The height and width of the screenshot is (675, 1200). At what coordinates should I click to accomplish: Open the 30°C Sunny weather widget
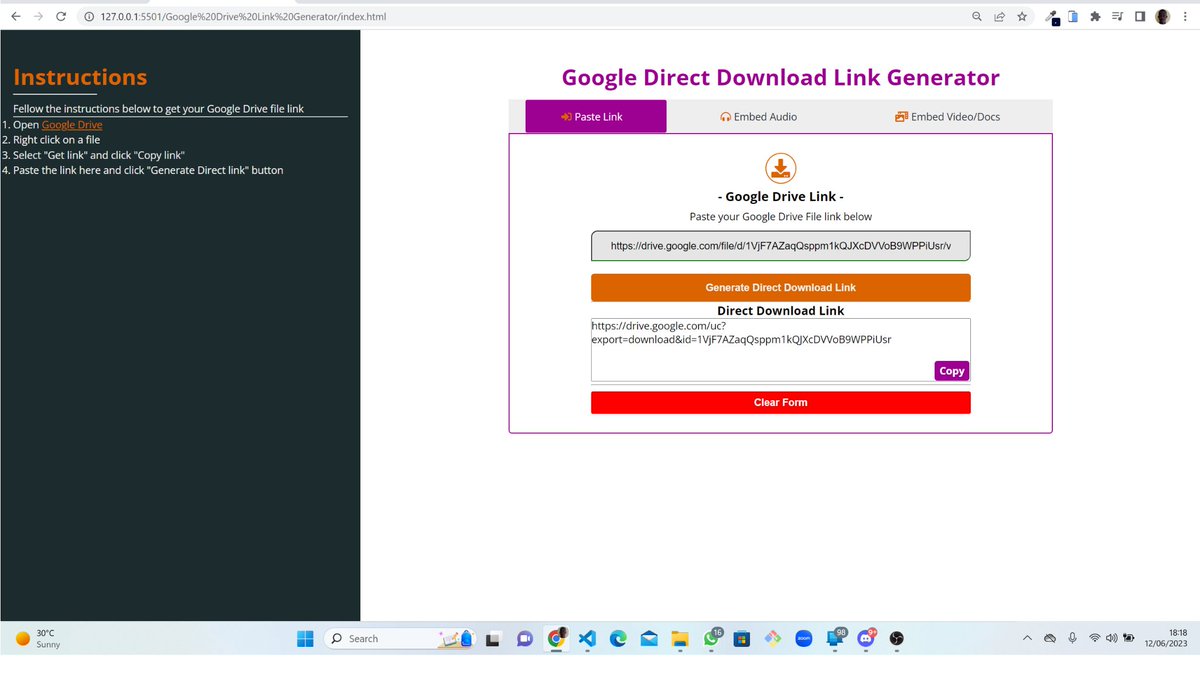point(38,638)
